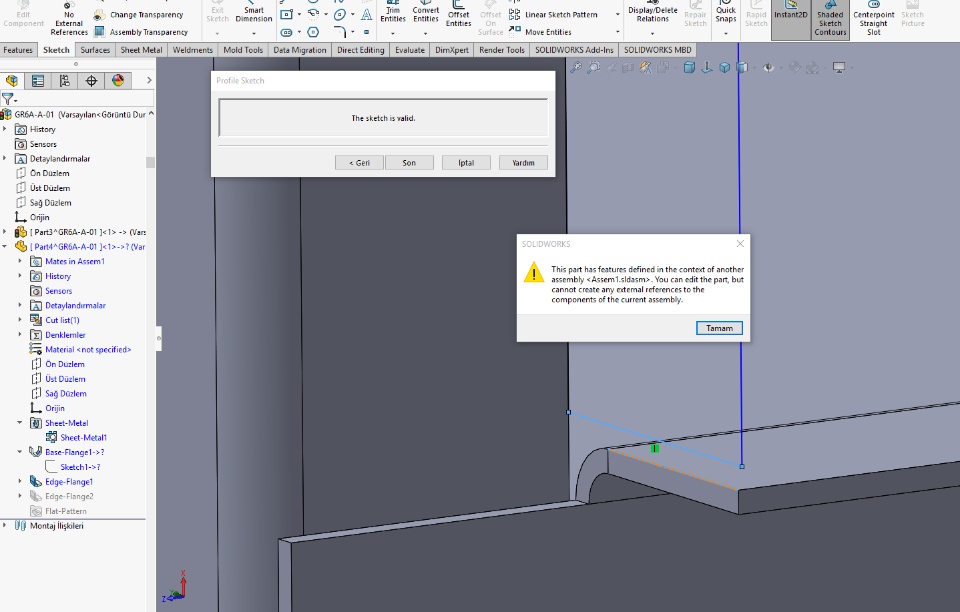Open Display/Delete Relations
This screenshot has height=612, width=960.
[x=653, y=13]
